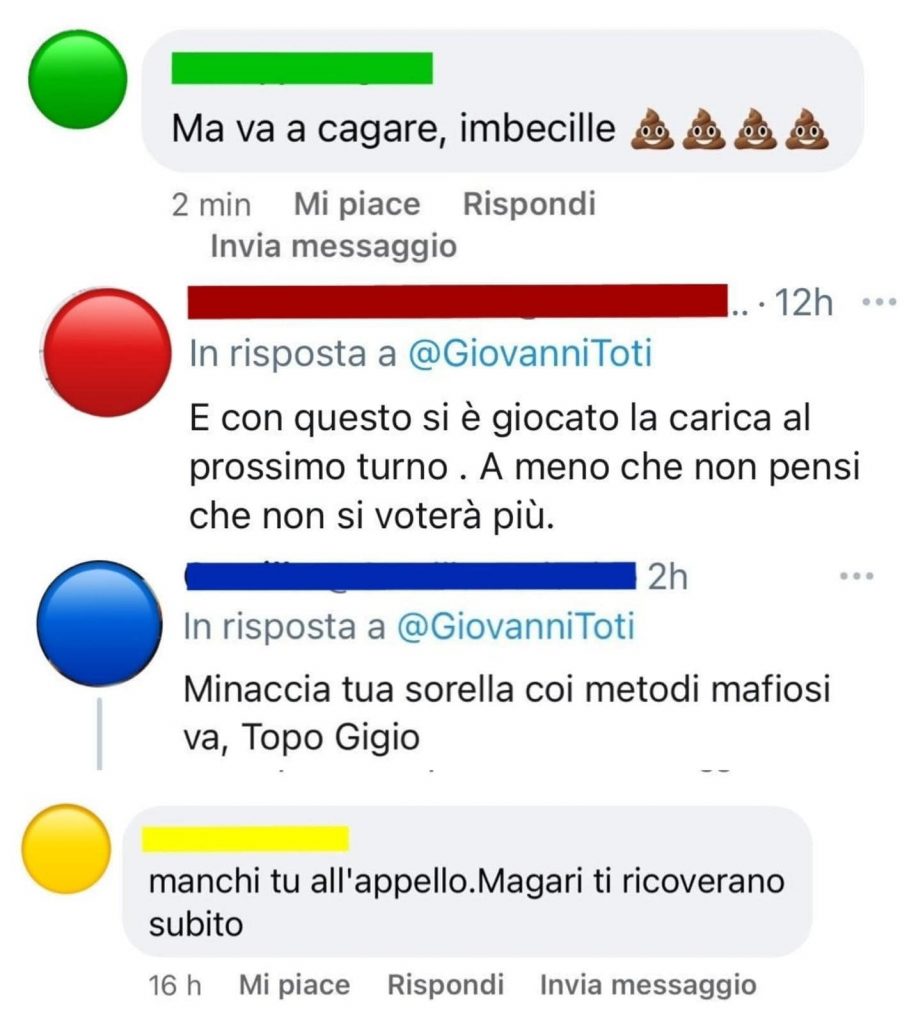
Task: Open more options on the 12h reply
Action: 878,301
